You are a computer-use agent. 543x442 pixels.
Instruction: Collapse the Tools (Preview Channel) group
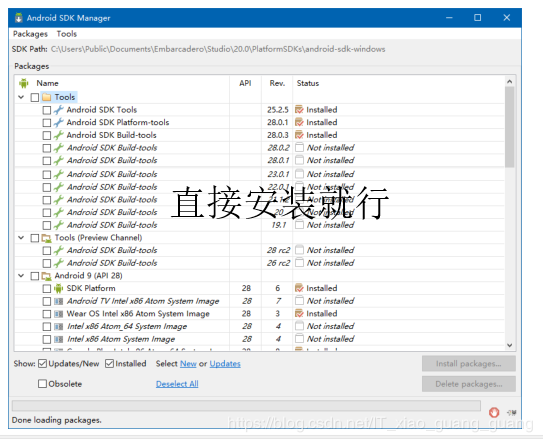pos(21,238)
